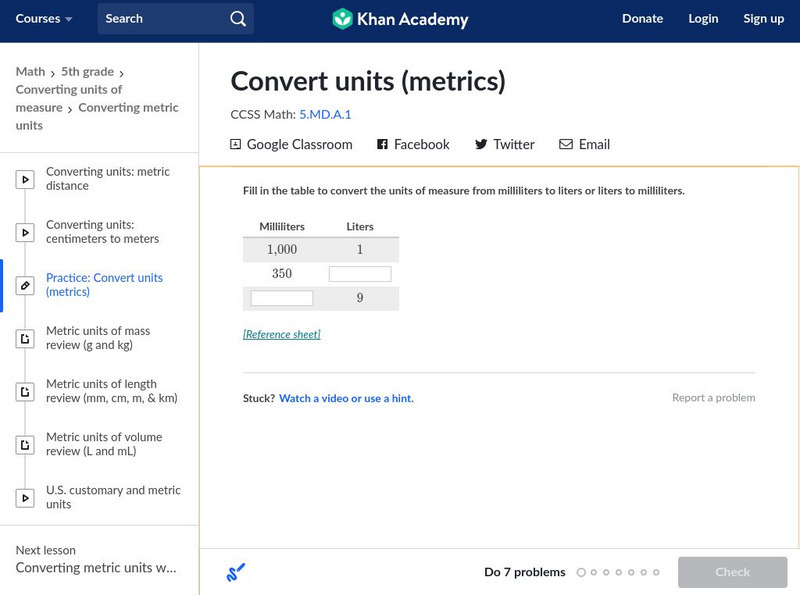Open the 5th grade breadcrumb
Image resolution: width=800 pixels, height=595 pixels.
(86, 72)
